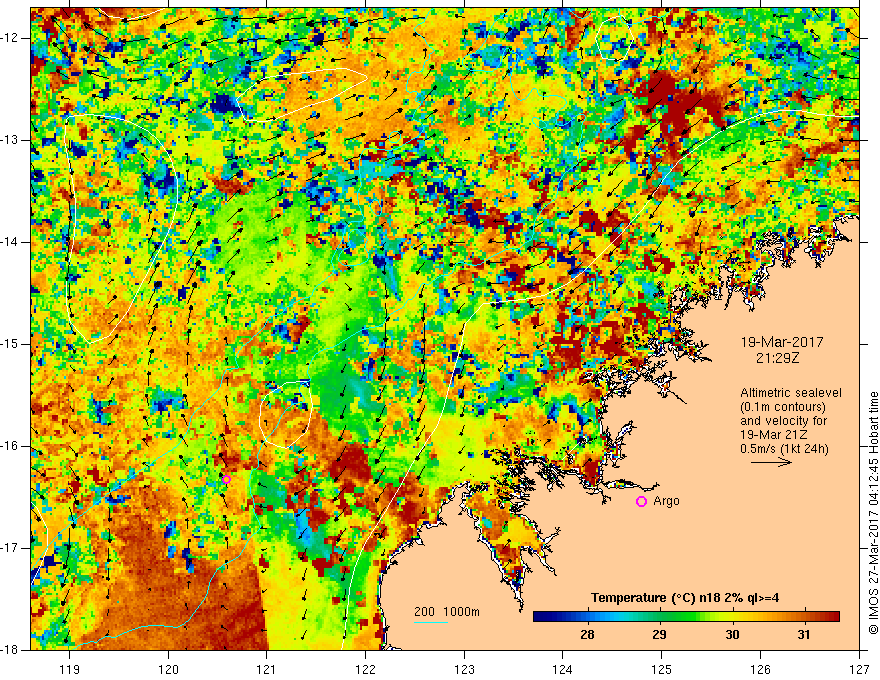Click longitude axis label '124'

(x=563, y=669)
